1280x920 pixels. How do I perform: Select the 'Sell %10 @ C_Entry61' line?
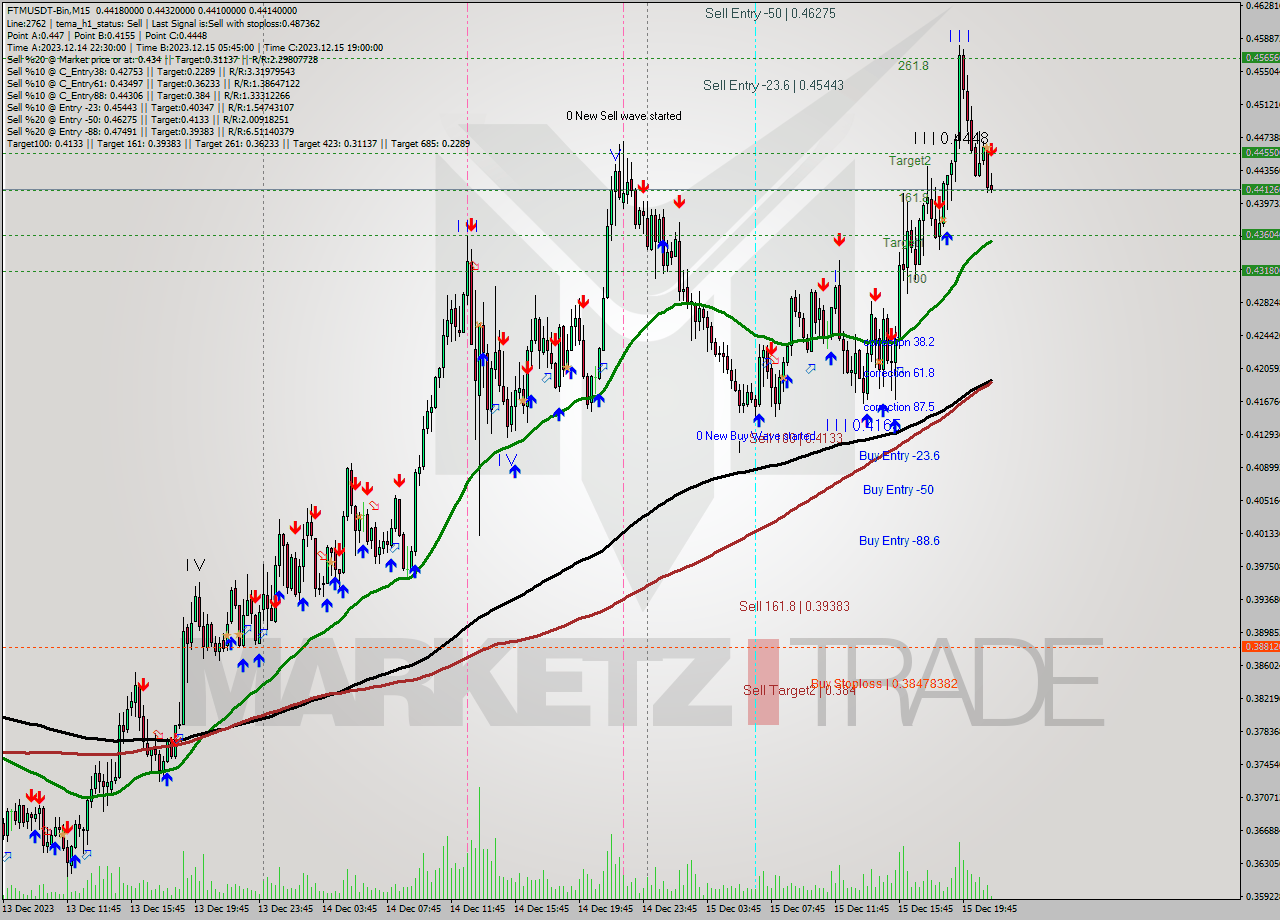coord(151,84)
